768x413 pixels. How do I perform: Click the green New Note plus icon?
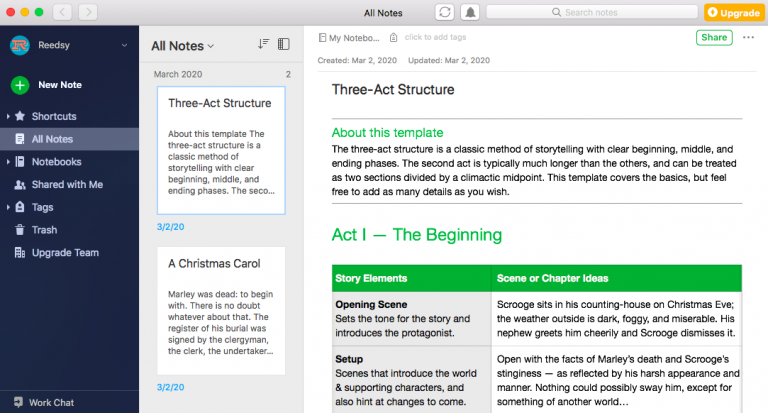click(20, 85)
